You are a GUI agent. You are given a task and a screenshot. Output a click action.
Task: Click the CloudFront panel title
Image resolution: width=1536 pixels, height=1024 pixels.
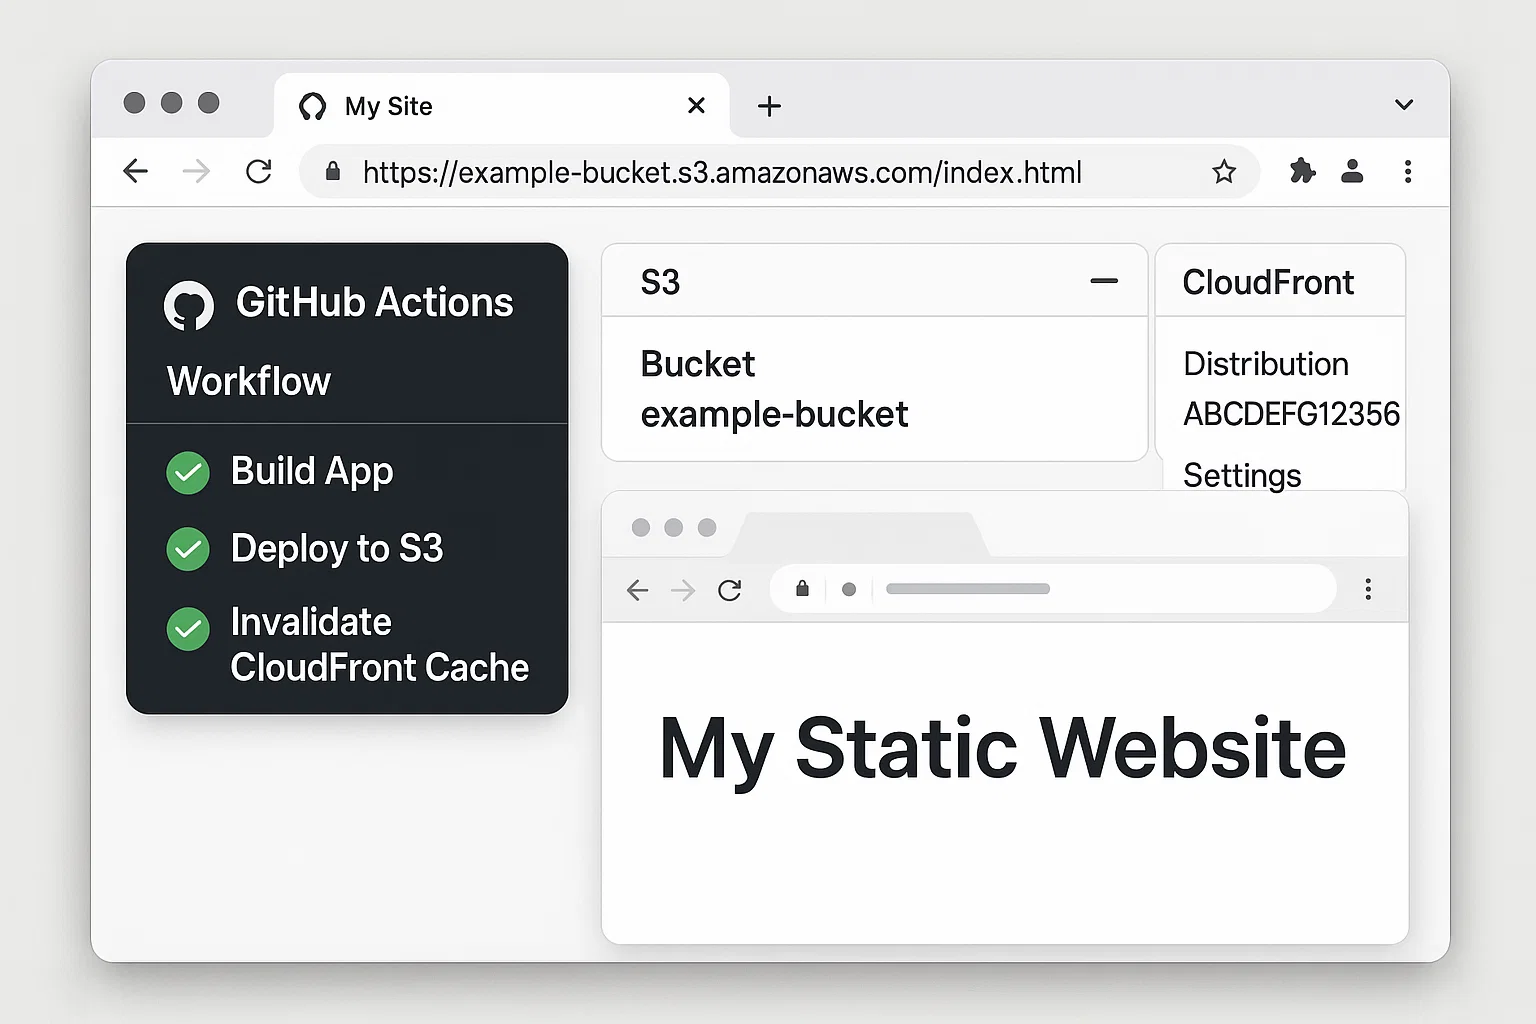click(x=1268, y=282)
